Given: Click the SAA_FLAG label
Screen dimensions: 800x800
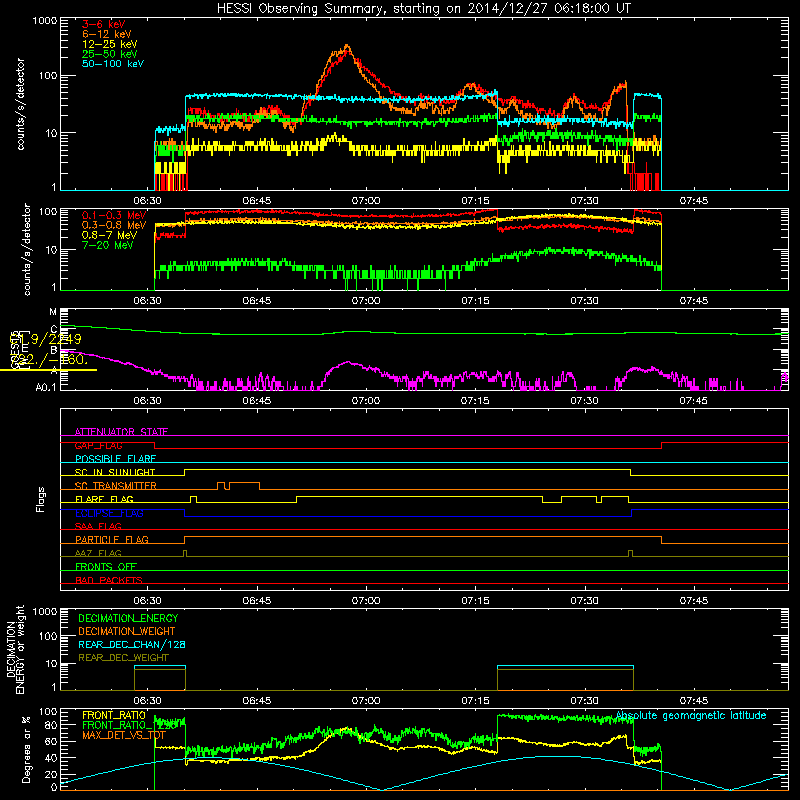Looking at the screenshot, I should pyautogui.click(x=98, y=526).
